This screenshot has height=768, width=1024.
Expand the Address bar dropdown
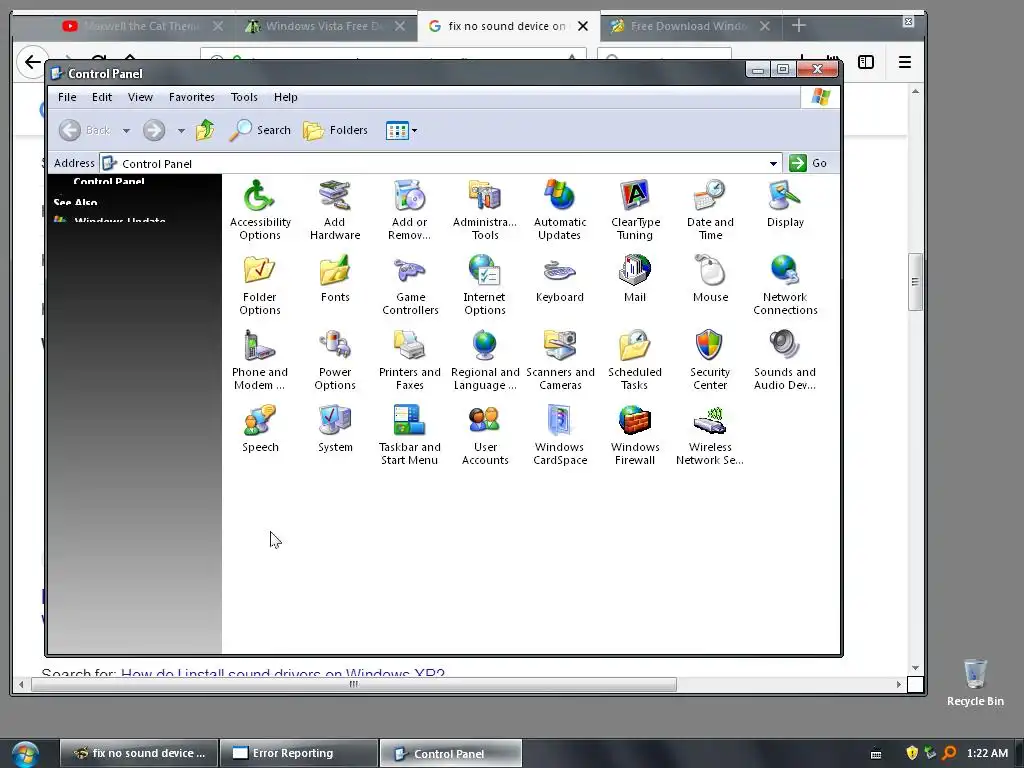[x=773, y=163]
